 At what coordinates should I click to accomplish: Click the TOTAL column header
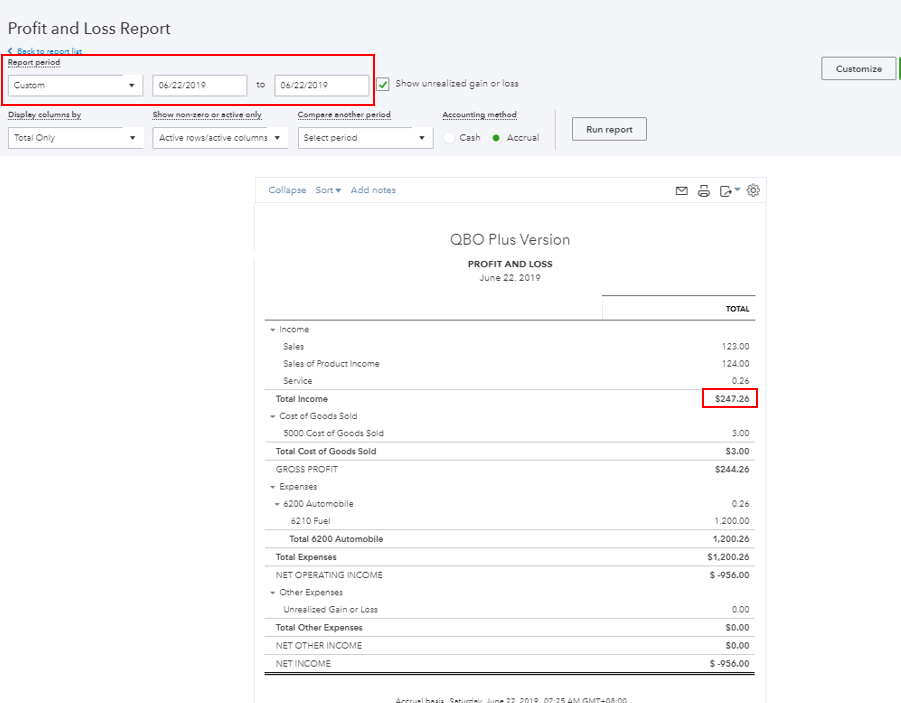click(x=737, y=309)
